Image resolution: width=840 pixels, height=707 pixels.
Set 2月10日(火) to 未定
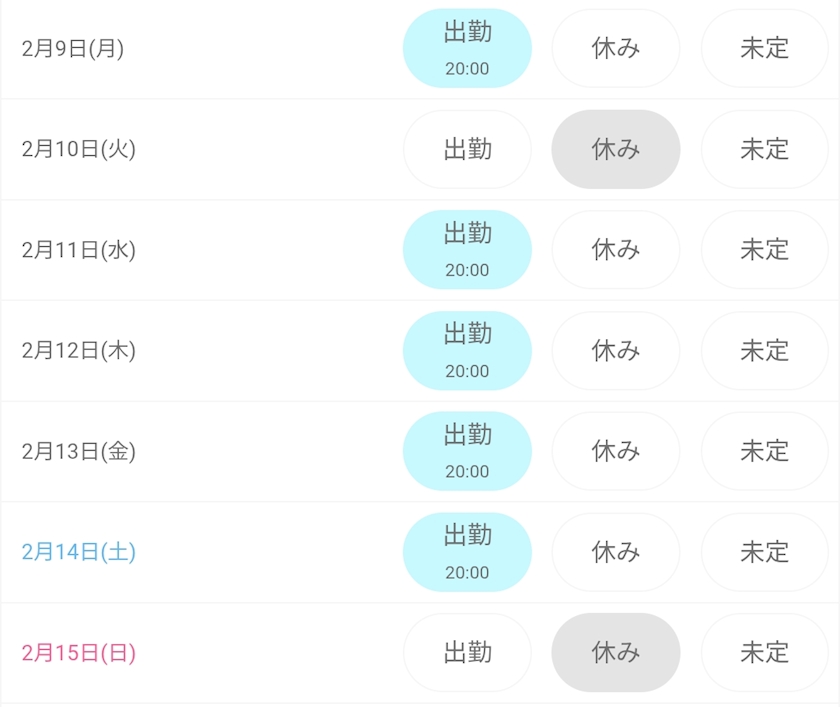pos(765,149)
